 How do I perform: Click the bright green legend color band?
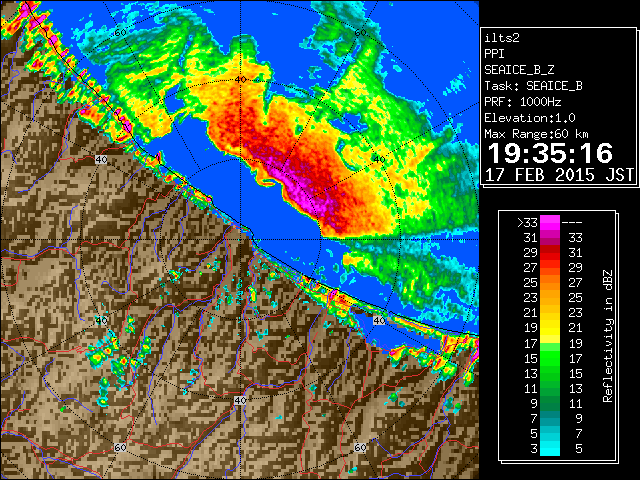click(x=550, y=358)
